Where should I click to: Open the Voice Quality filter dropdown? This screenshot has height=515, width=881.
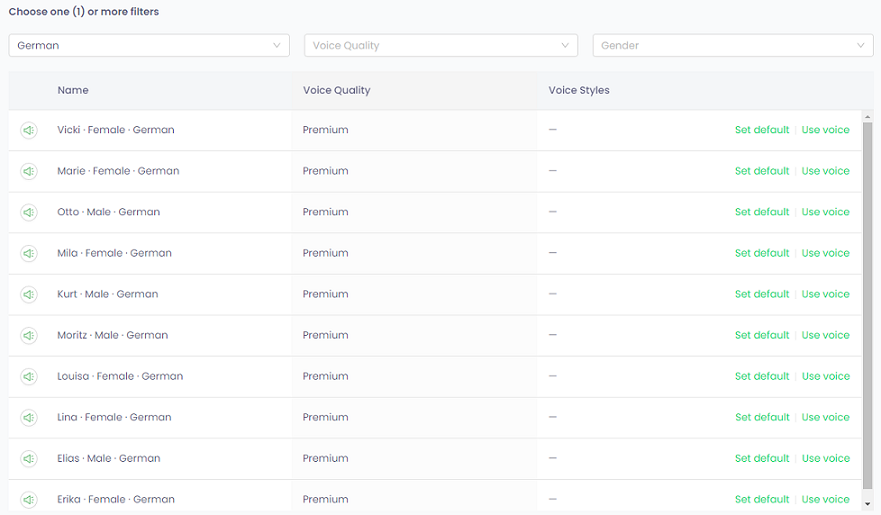(x=441, y=45)
